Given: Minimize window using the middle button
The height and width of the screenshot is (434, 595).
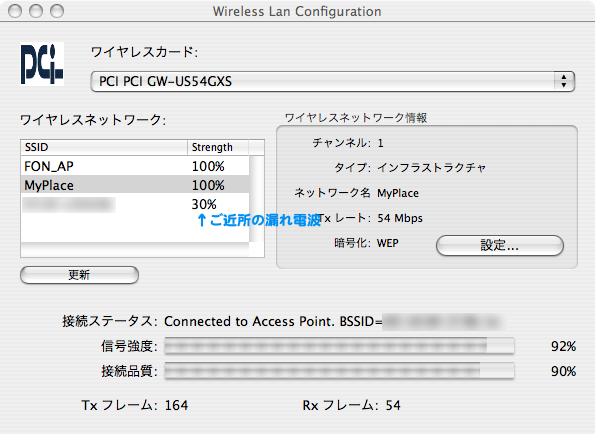Looking at the screenshot, I should click(x=36, y=11).
